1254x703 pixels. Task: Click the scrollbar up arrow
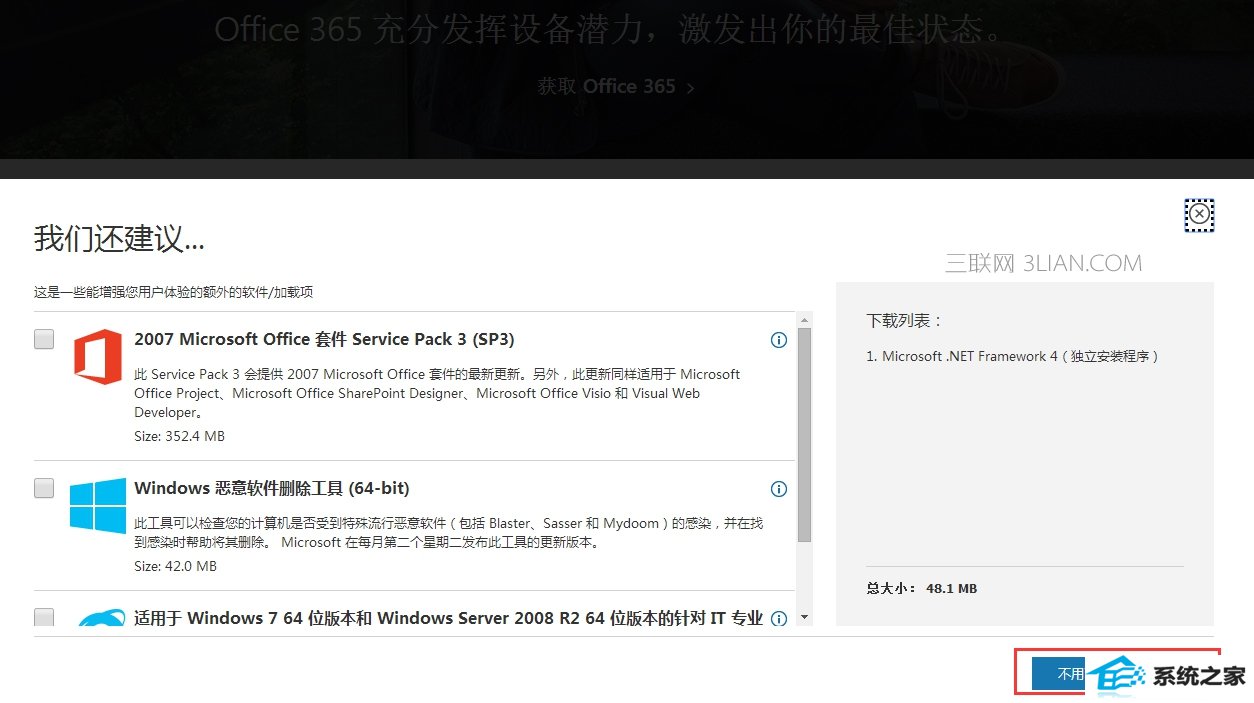(x=804, y=318)
